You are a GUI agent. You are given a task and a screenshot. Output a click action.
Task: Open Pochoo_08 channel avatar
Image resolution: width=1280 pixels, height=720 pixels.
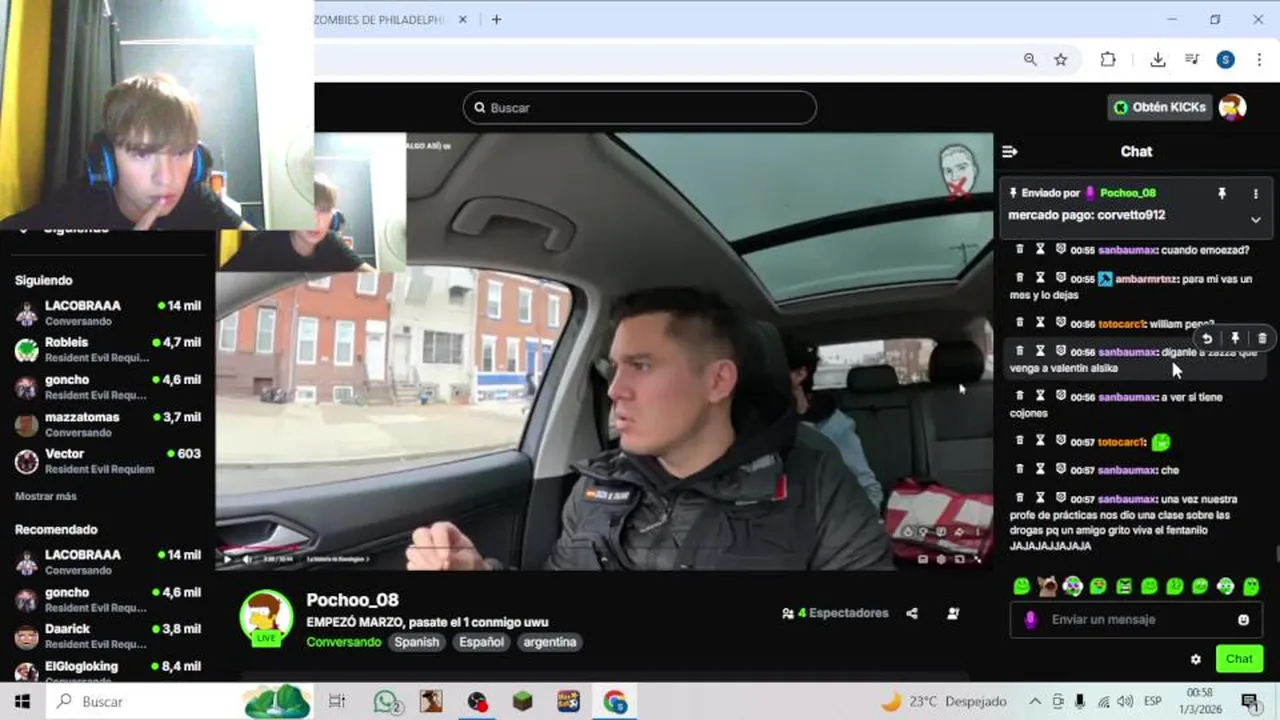pyautogui.click(x=266, y=617)
